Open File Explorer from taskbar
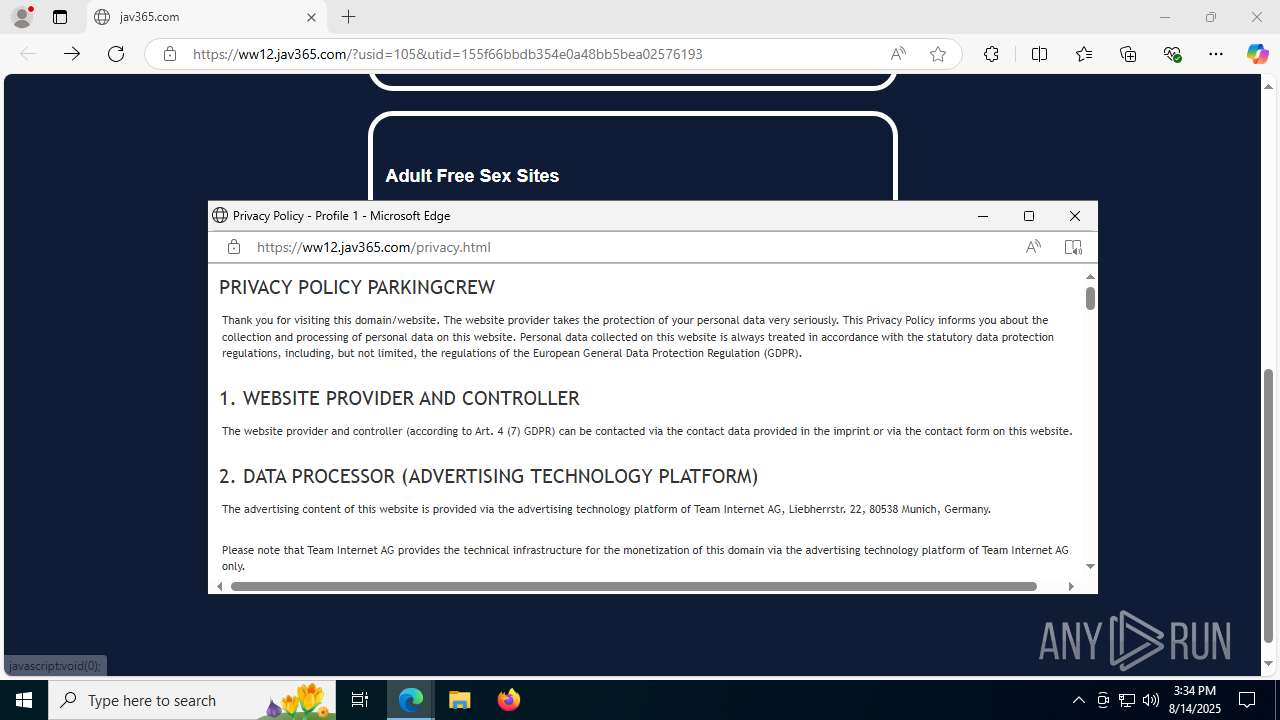1280x720 pixels. pos(459,700)
